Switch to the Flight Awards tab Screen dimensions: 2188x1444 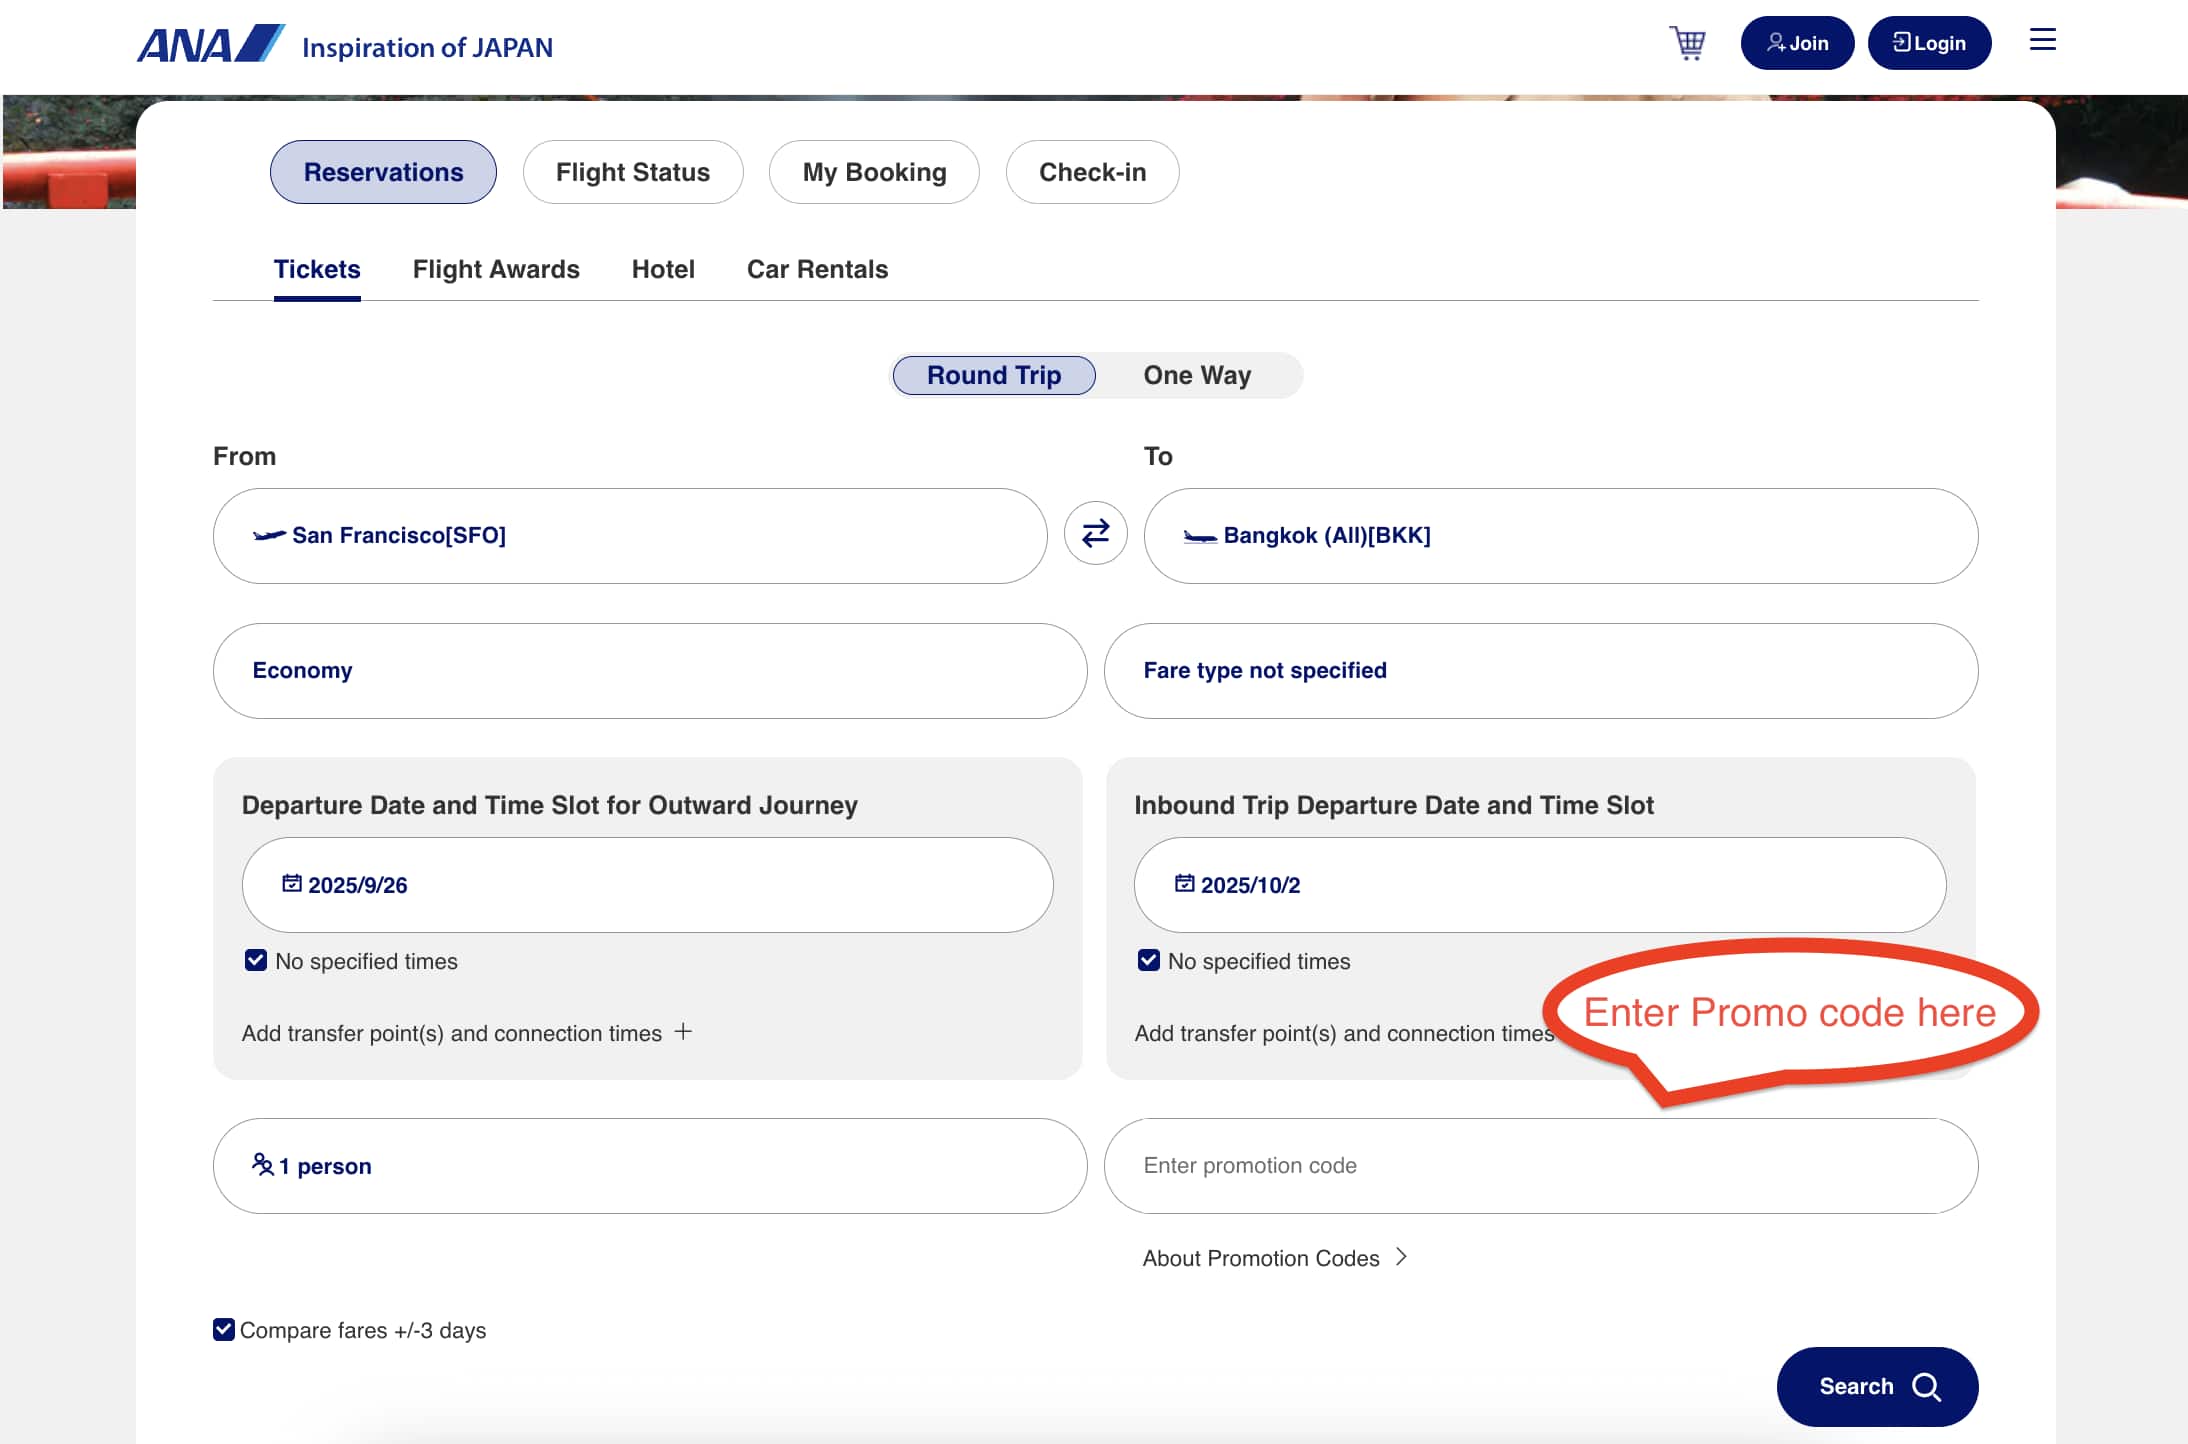(x=495, y=269)
